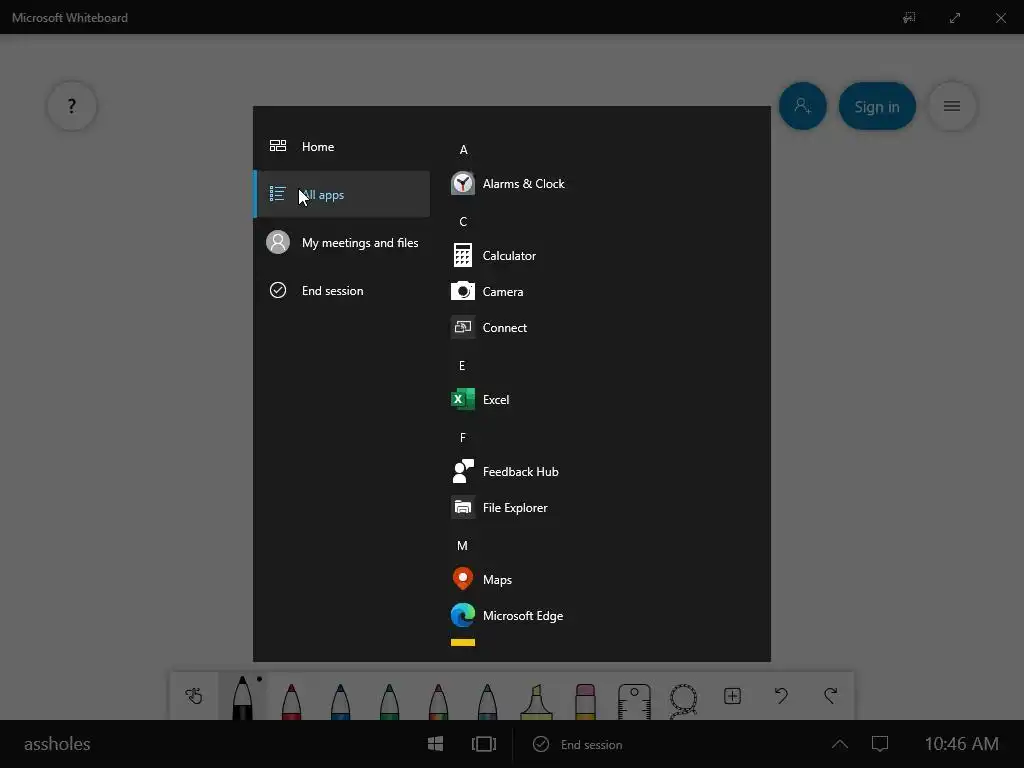
Task: Click the title bar feedback icon
Action: coord(909,18)
